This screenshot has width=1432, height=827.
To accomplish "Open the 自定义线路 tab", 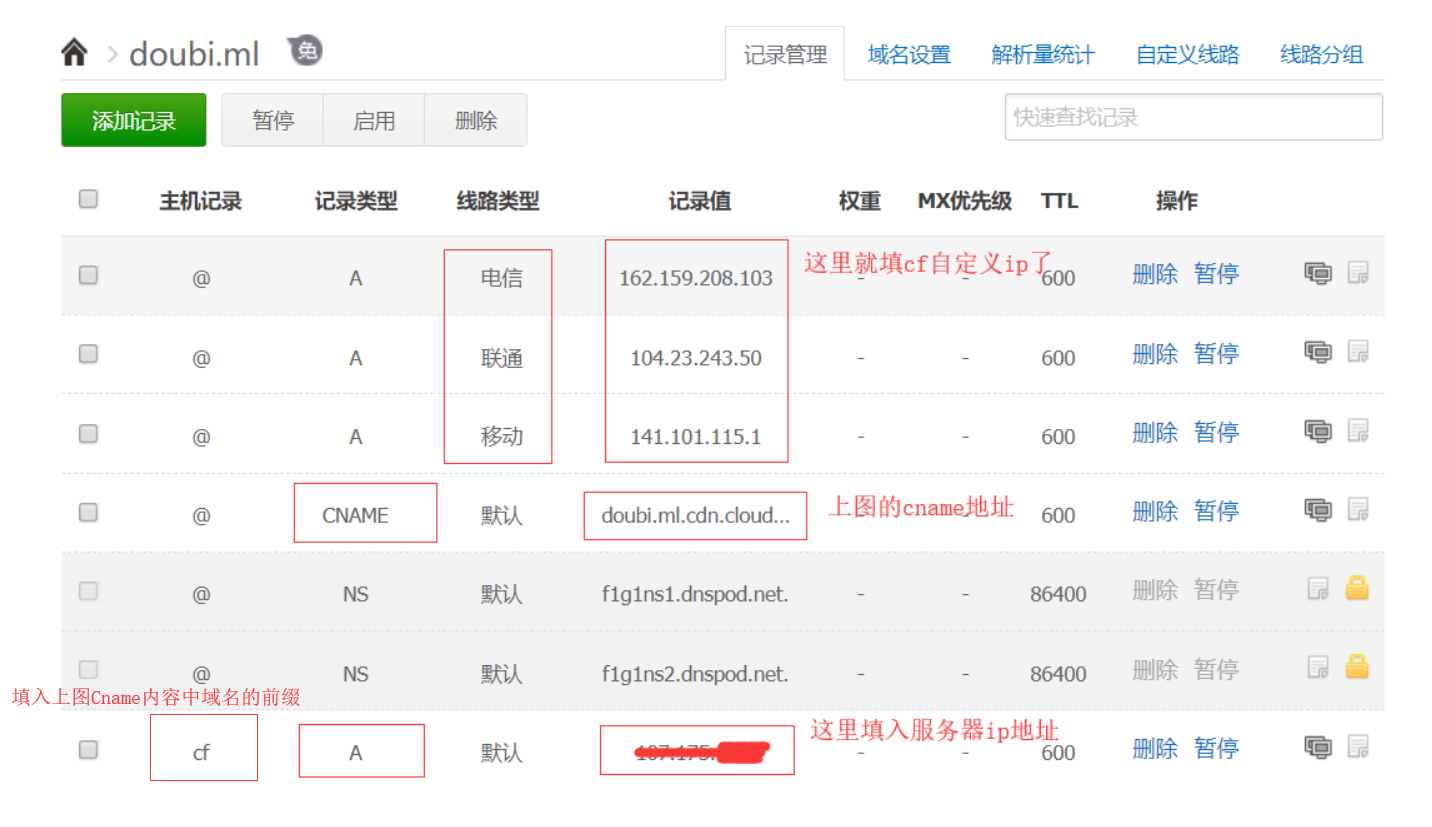I will [1188, 54].
